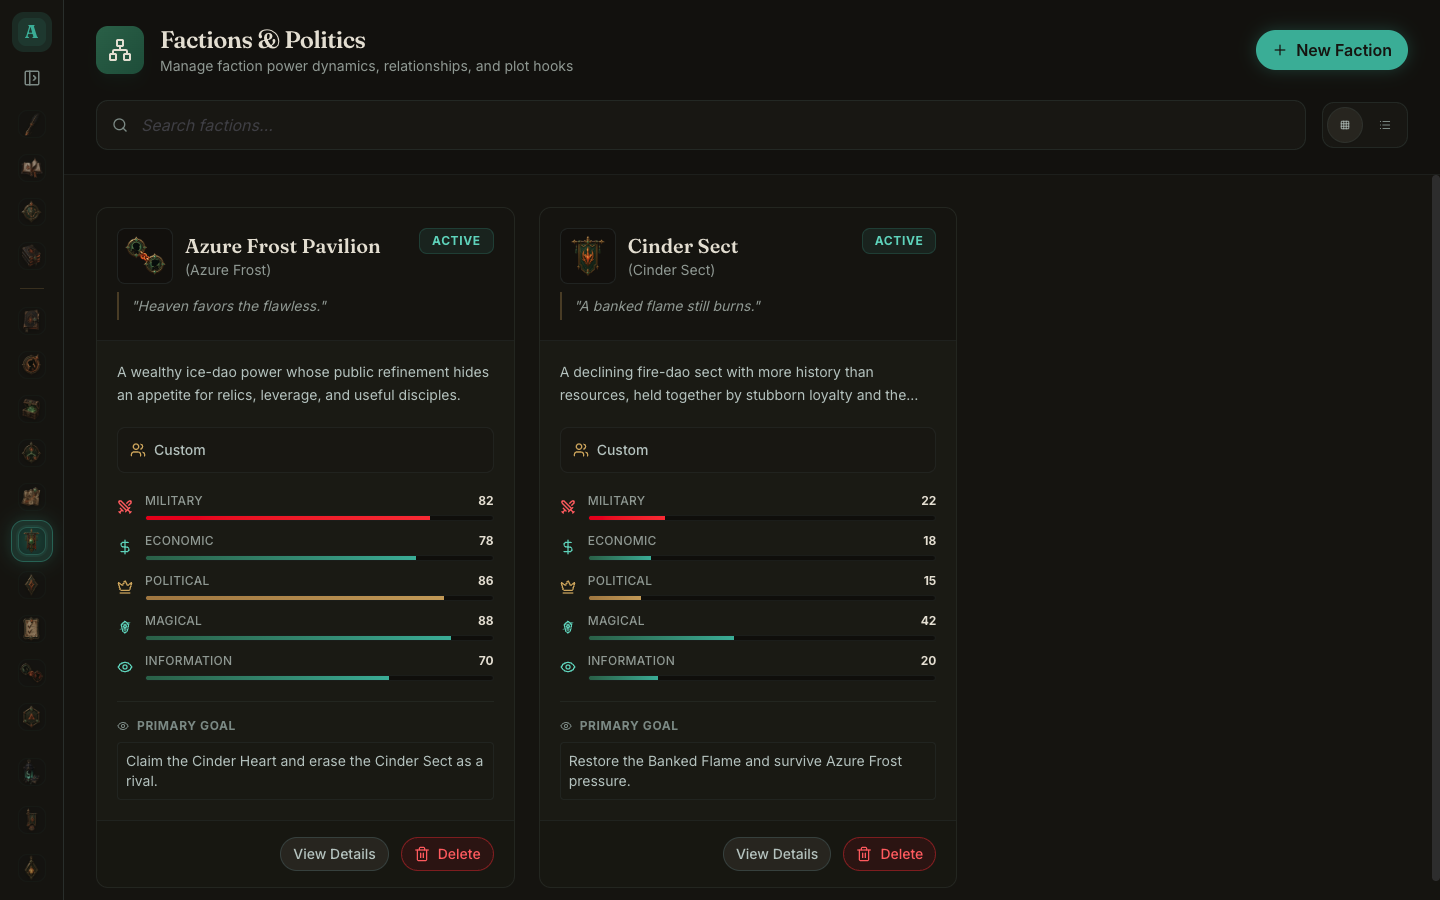Viewport: 1440px width, 900px height.
Task: Focus the Search factions field
Action: click(x=701, y=125)
